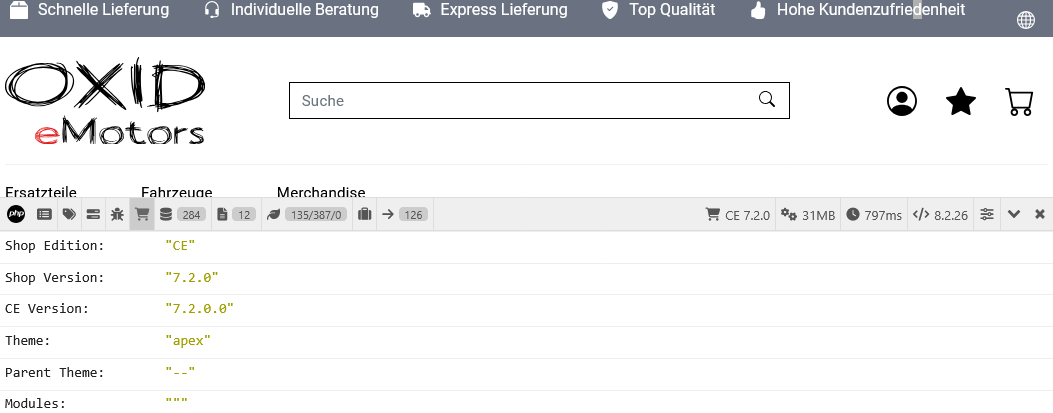1053x413 pixels.
Task: Open the user account icon
Action: 902,101
